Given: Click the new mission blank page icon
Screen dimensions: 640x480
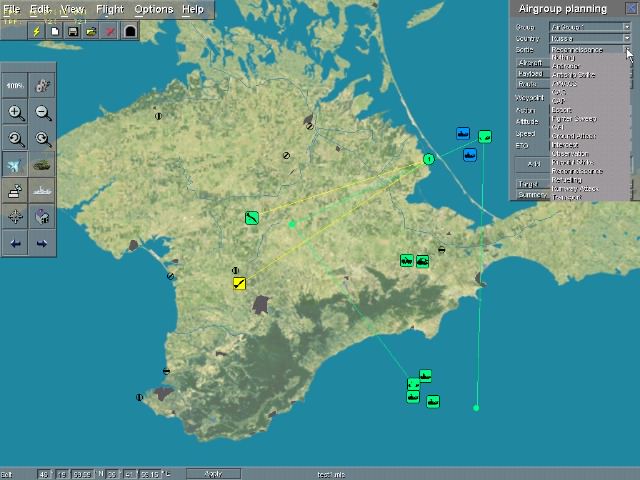Looking at the screenshot, I should [x=55, y=31].
